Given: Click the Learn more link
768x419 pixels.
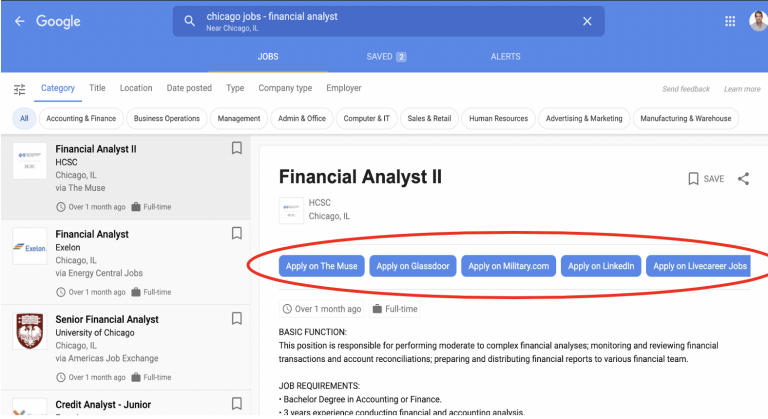Looking at the screenshot, I should 742,89.
